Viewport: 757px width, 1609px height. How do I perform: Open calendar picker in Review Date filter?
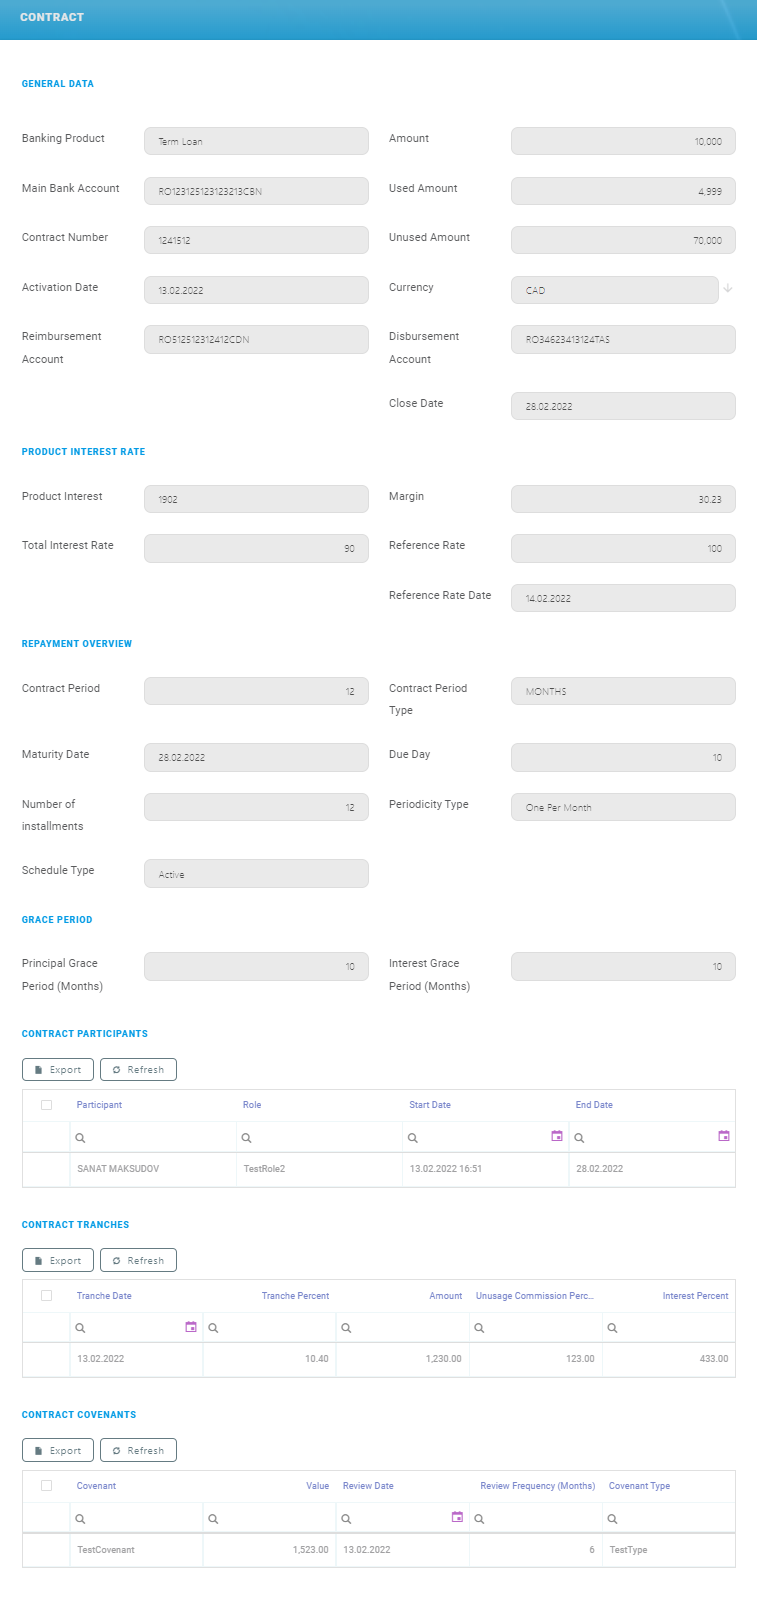click(x=457, y=1517)
